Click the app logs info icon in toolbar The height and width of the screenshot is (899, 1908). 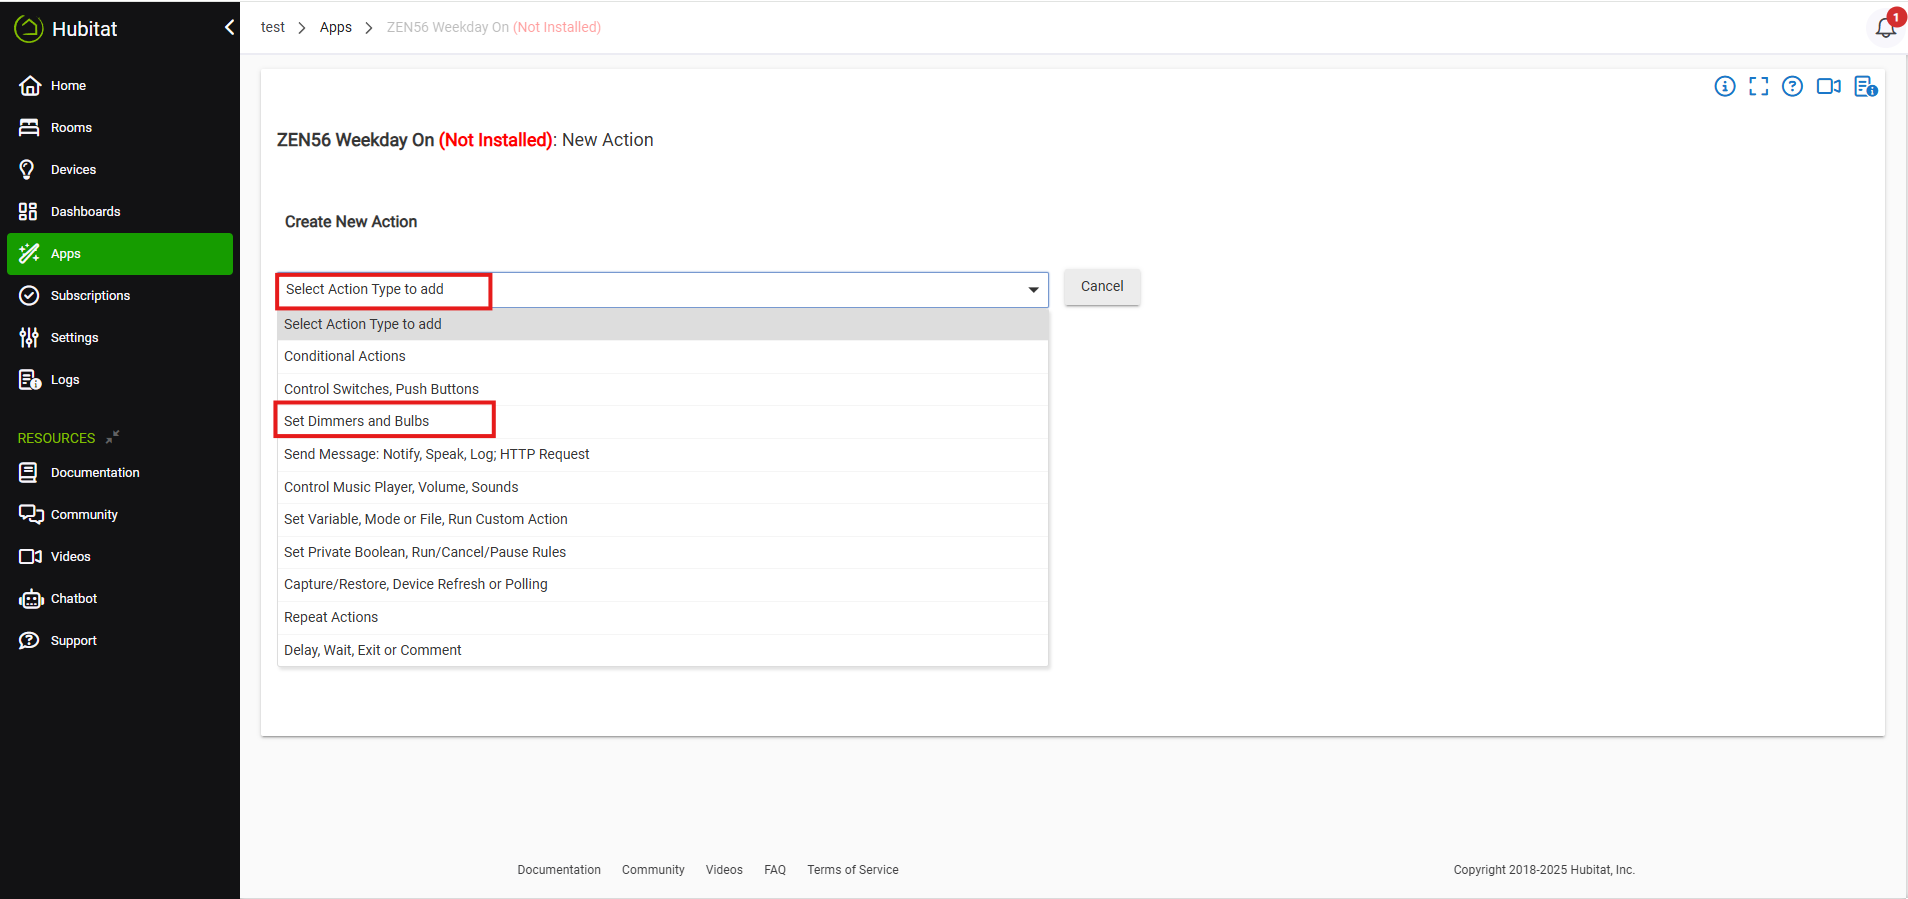tap(1865, 87)
